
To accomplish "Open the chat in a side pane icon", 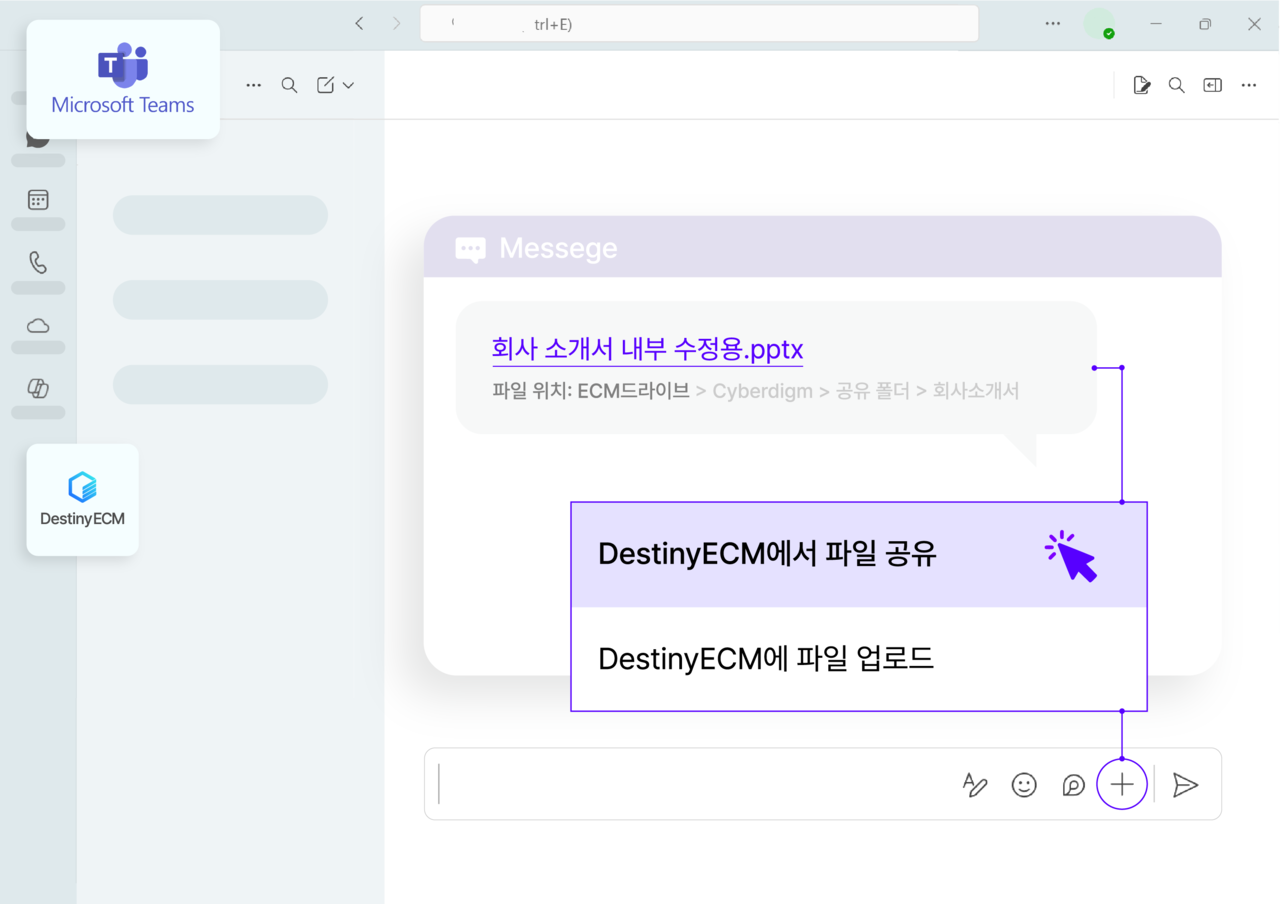I will tap(1212, 85).
